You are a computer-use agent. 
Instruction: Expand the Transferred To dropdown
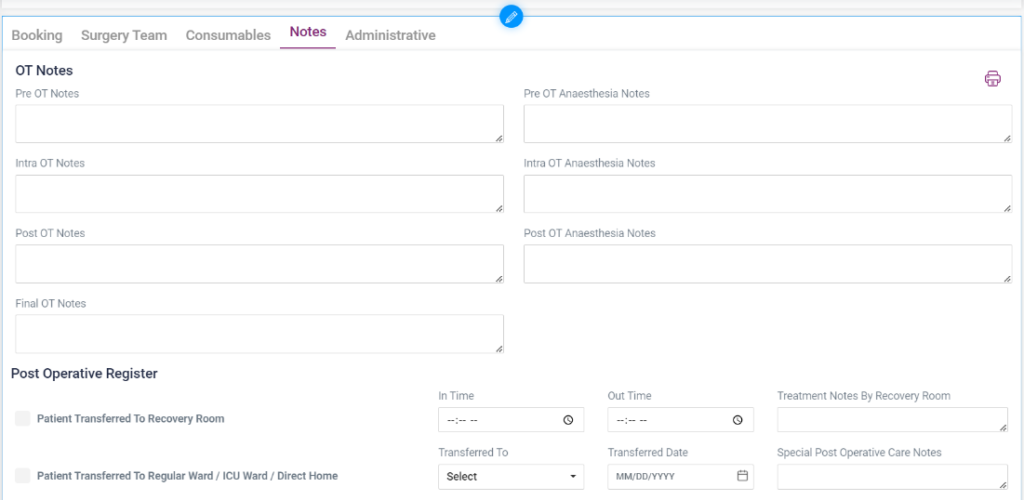click(x=510, y=477)
